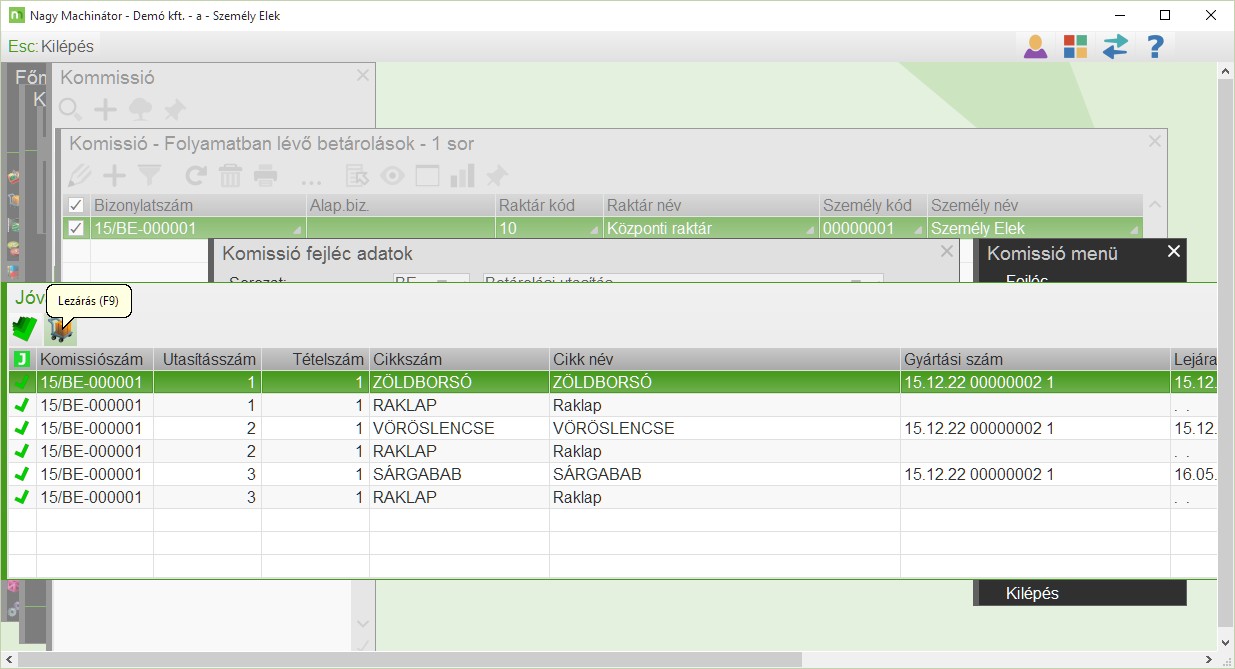Viewport: 1235px width, 669px height.
Task: Click Esc: Kilépés in the top menu
Action: (51, 46)
